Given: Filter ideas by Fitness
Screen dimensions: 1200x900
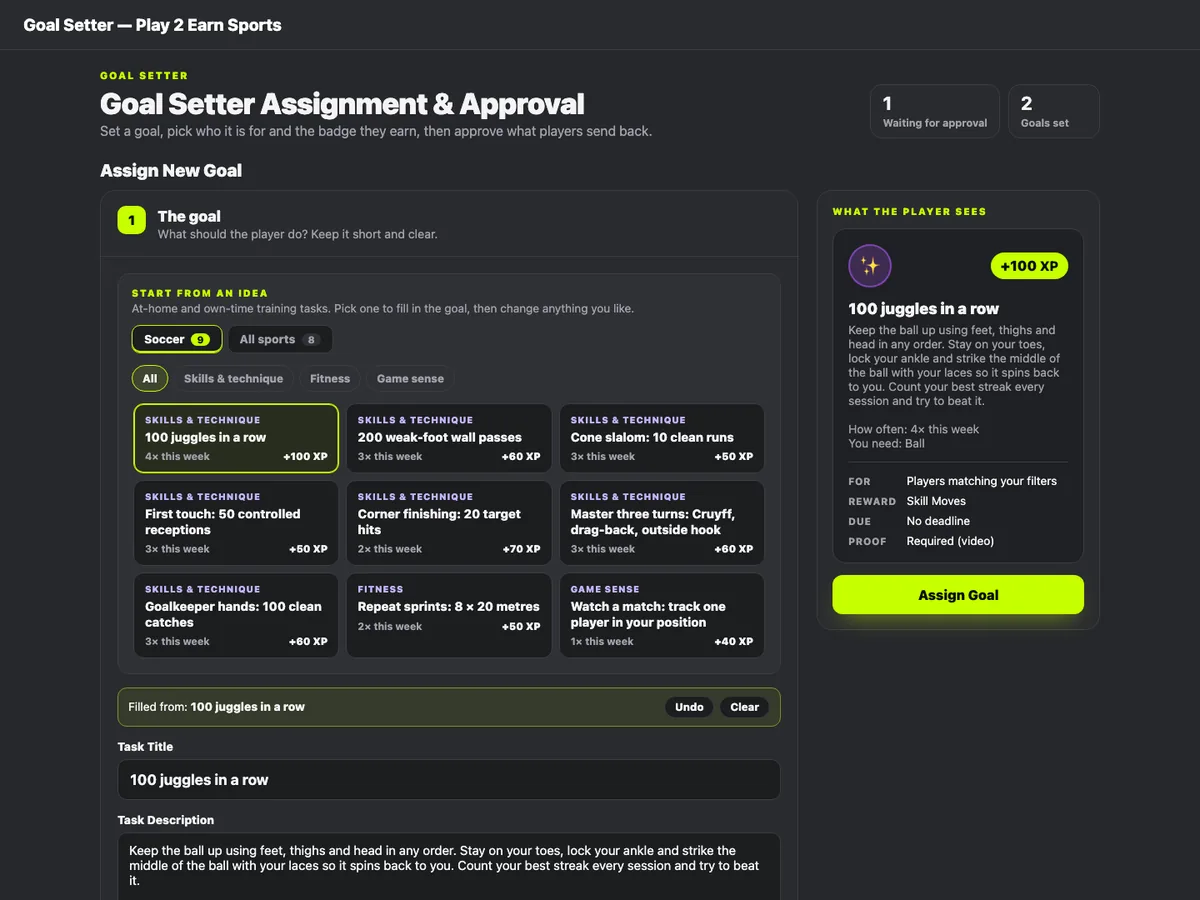Looking at the screenshot, I should 330,379.
